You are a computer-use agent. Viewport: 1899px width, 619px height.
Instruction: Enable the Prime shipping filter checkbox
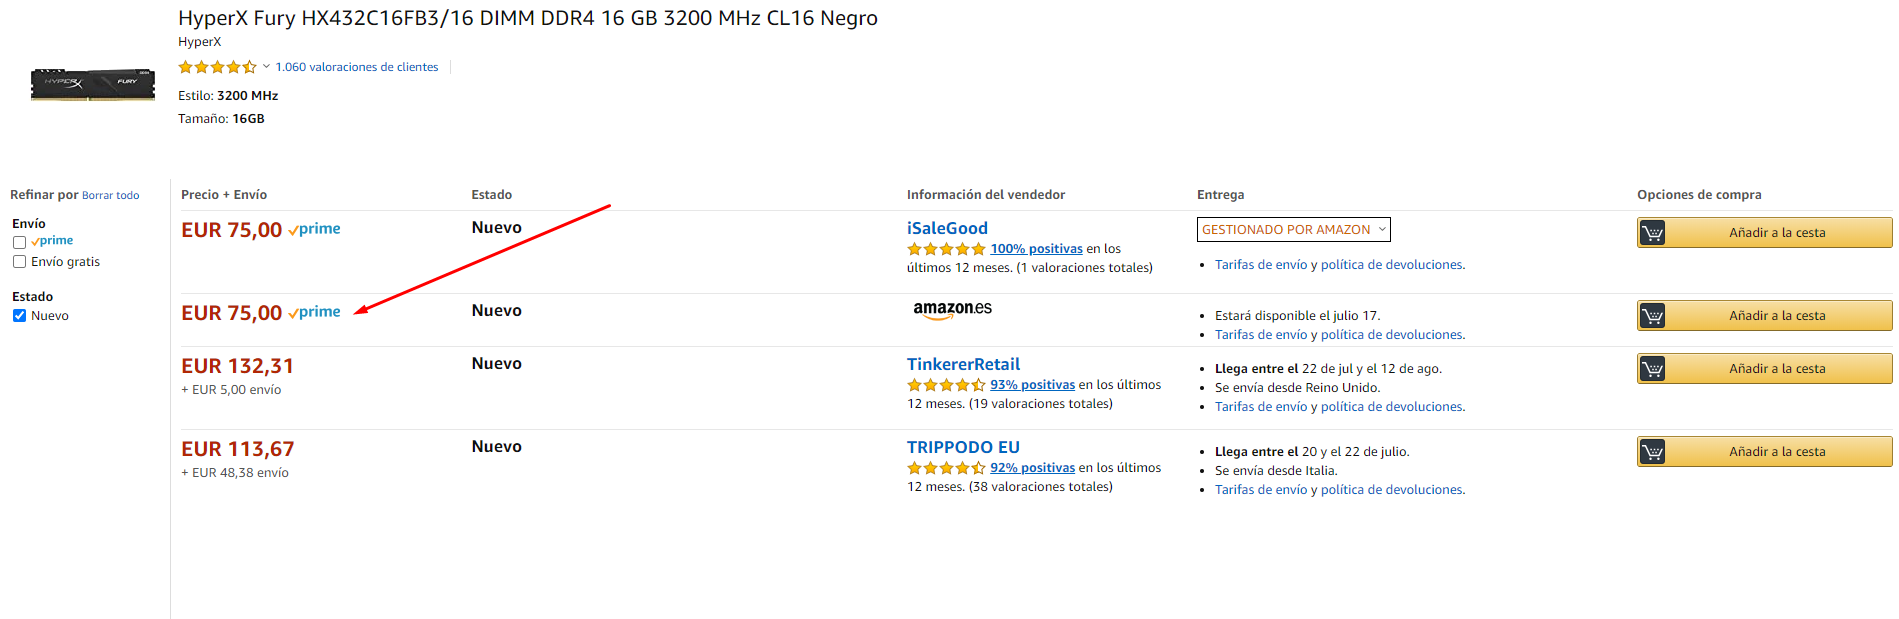tap(19, 242)
